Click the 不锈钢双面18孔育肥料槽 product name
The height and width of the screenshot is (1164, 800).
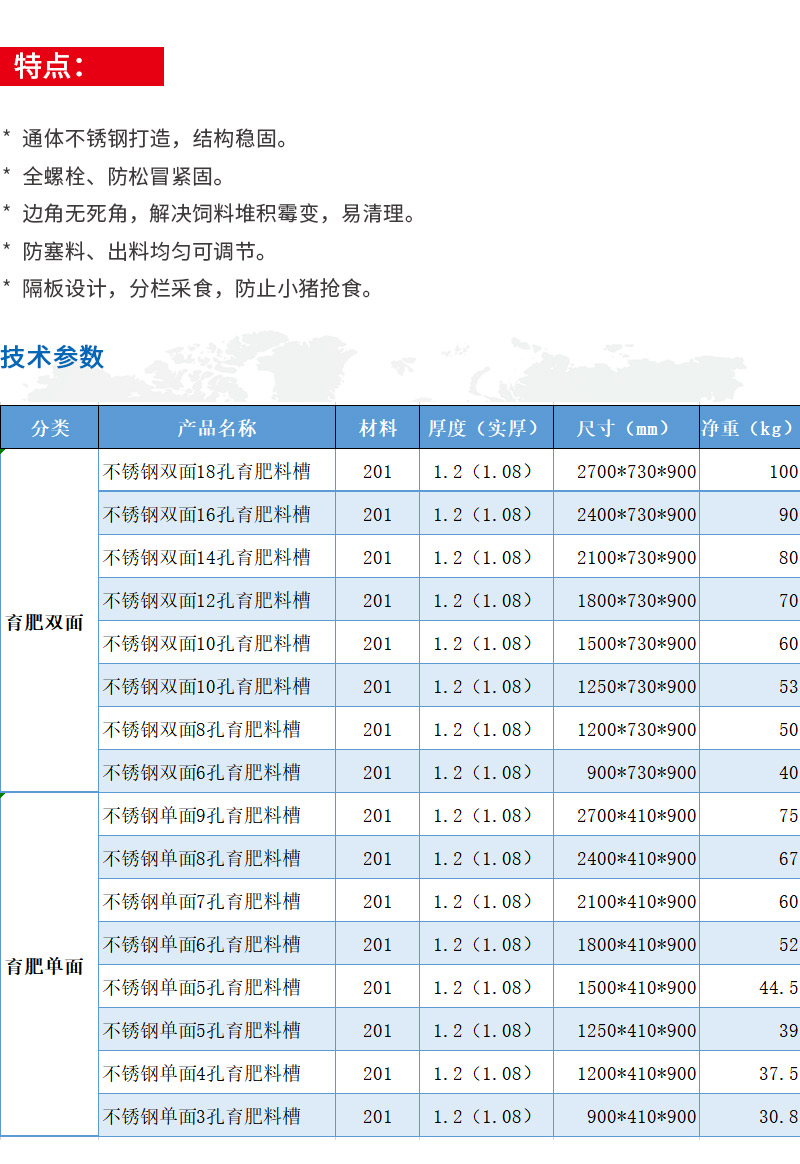click(207, 471)
